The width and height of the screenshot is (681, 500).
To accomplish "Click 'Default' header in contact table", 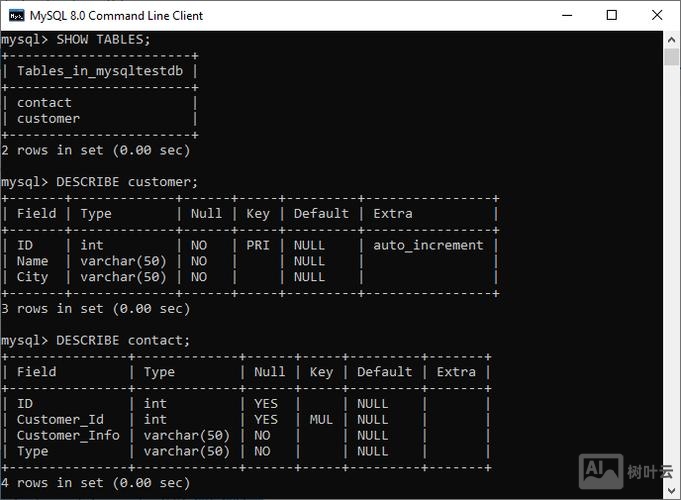I will (384, 372).
